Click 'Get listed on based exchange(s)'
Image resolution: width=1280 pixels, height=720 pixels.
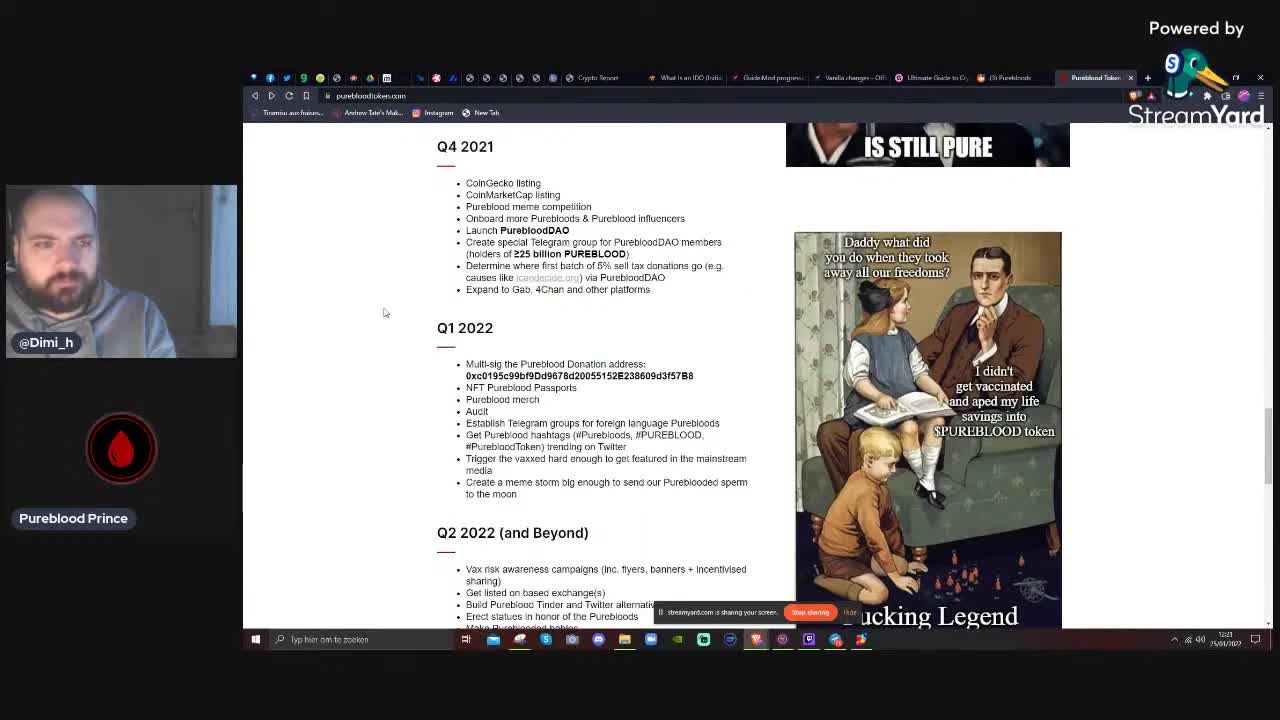[x=535, y=593]
